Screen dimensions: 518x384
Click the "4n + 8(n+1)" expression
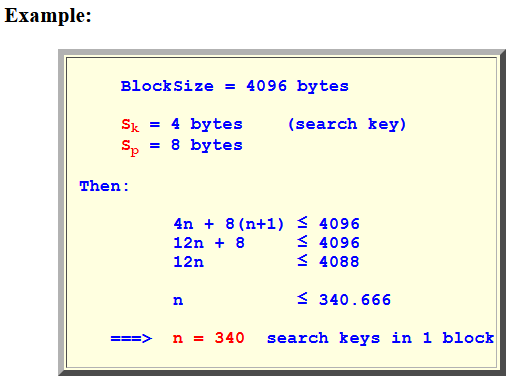[x=229, y=224]
